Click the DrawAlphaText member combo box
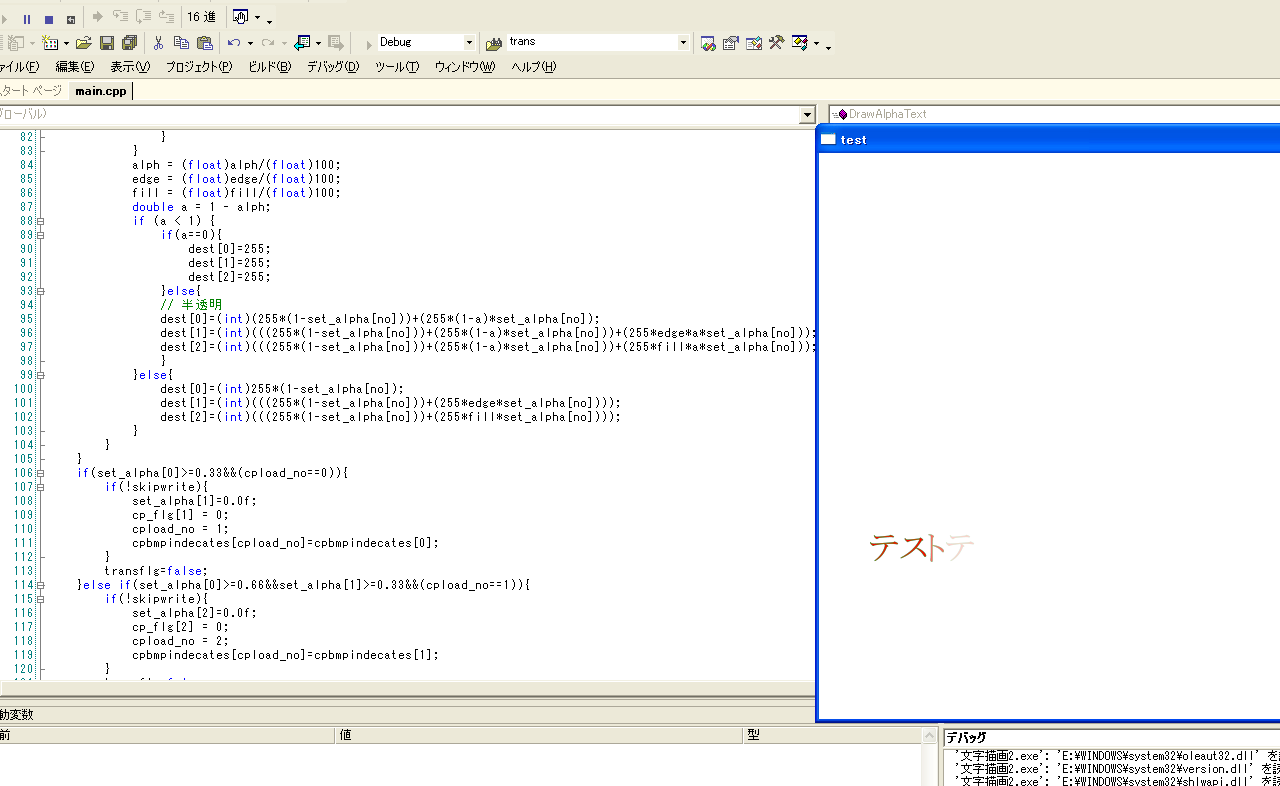 tap(1054, 114)
